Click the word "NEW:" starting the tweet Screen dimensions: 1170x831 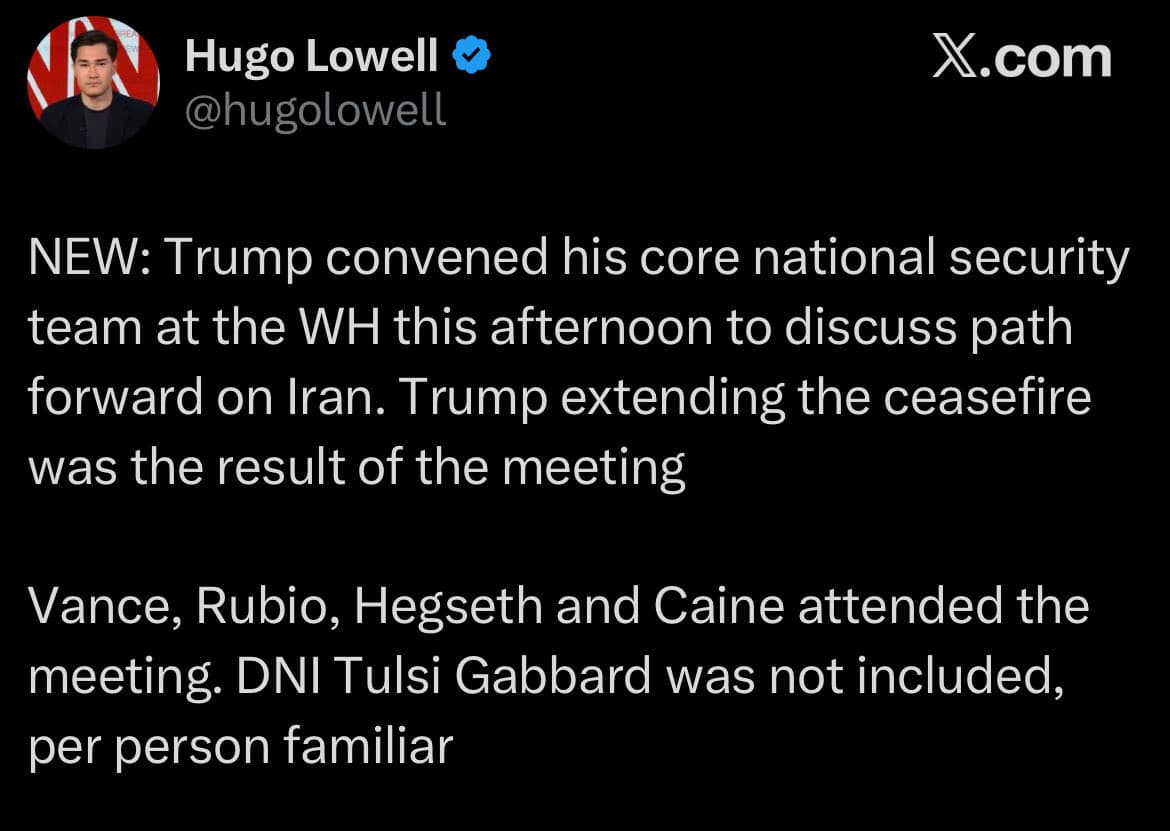click(88, 260)
